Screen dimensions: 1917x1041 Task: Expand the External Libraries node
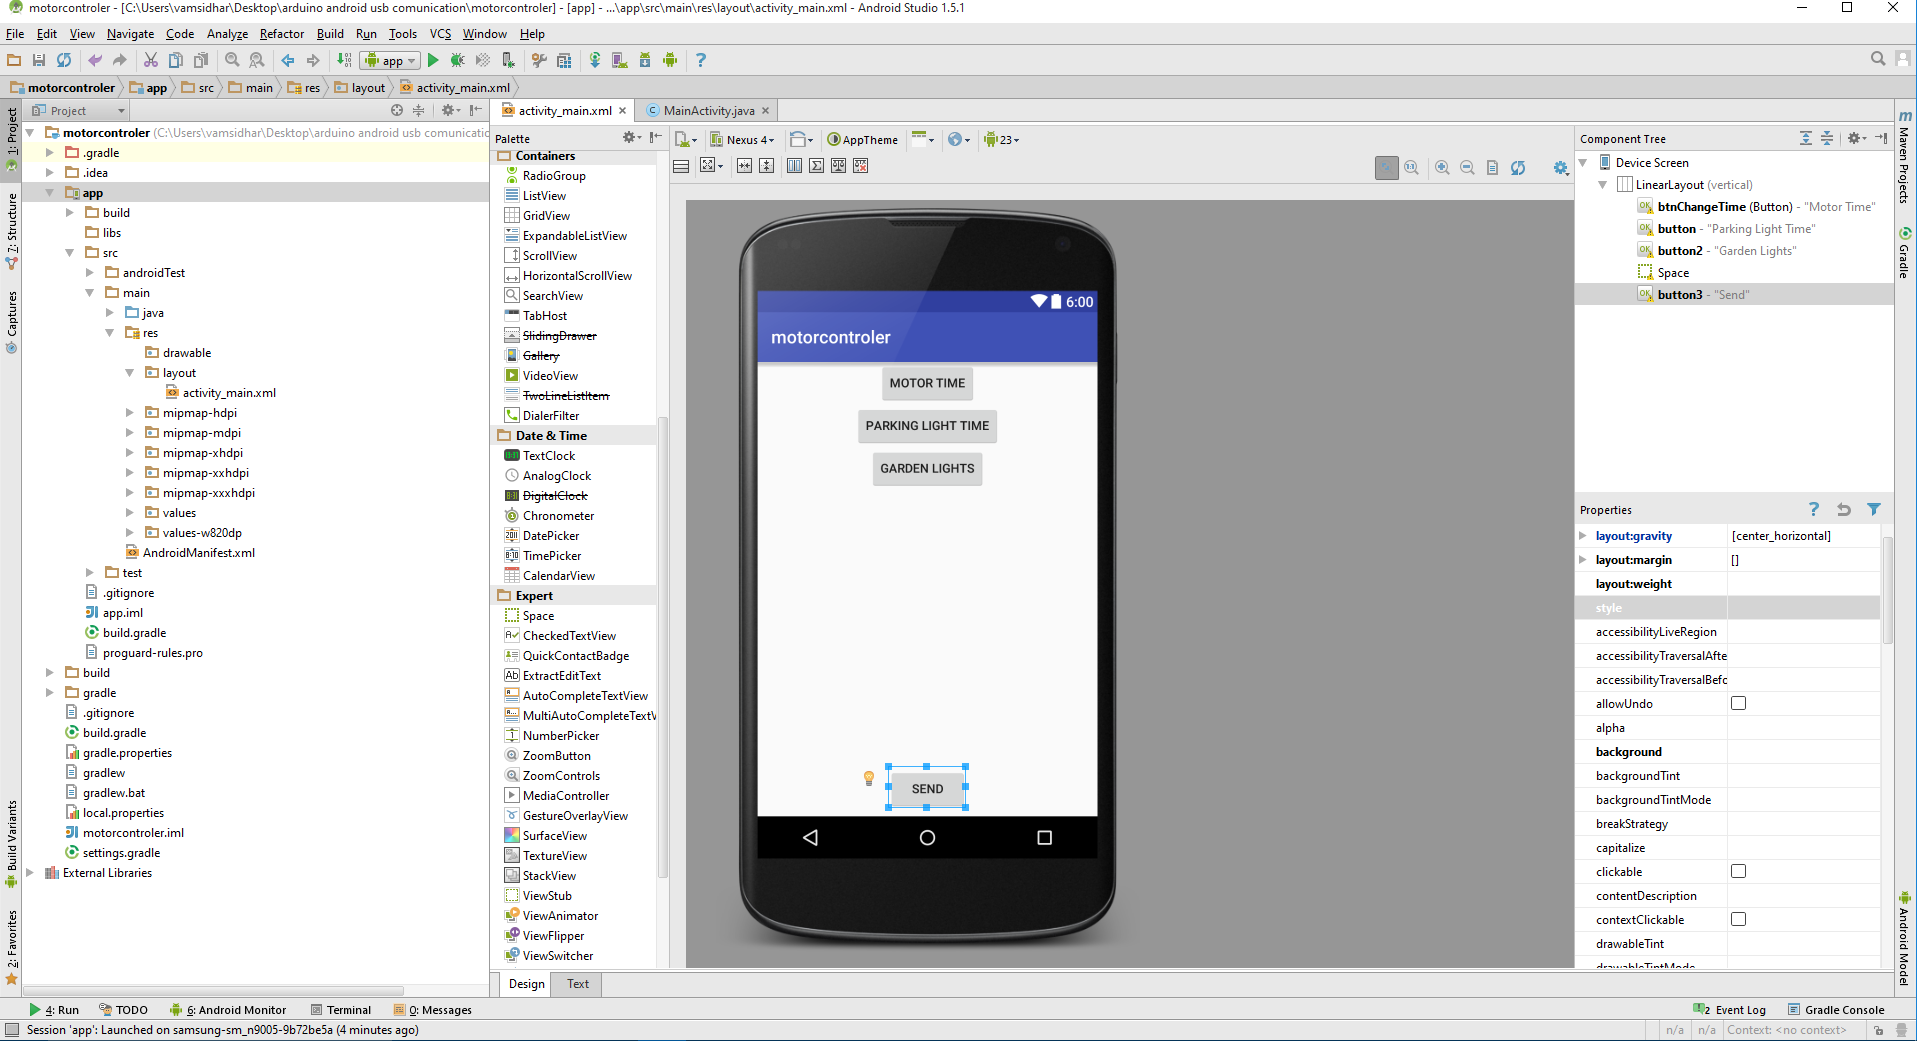(30, 872)
